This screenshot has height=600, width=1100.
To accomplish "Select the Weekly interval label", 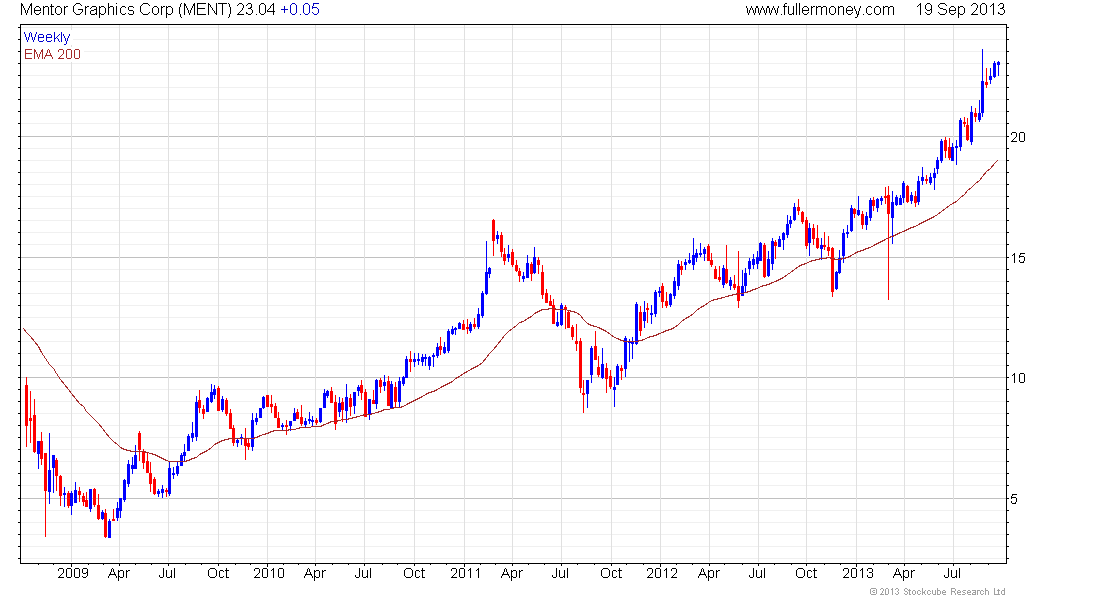I will [47, 37].
